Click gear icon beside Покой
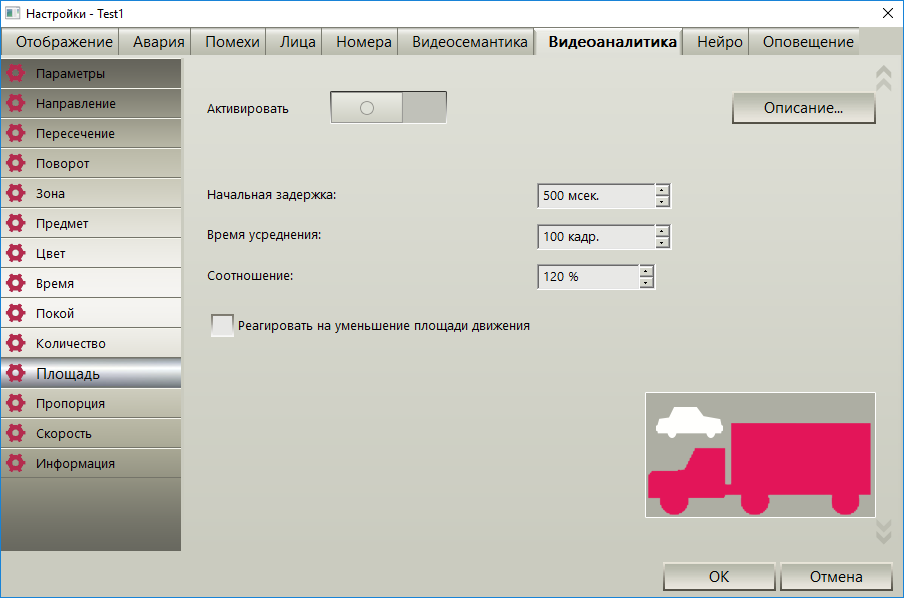 [16, 313]
